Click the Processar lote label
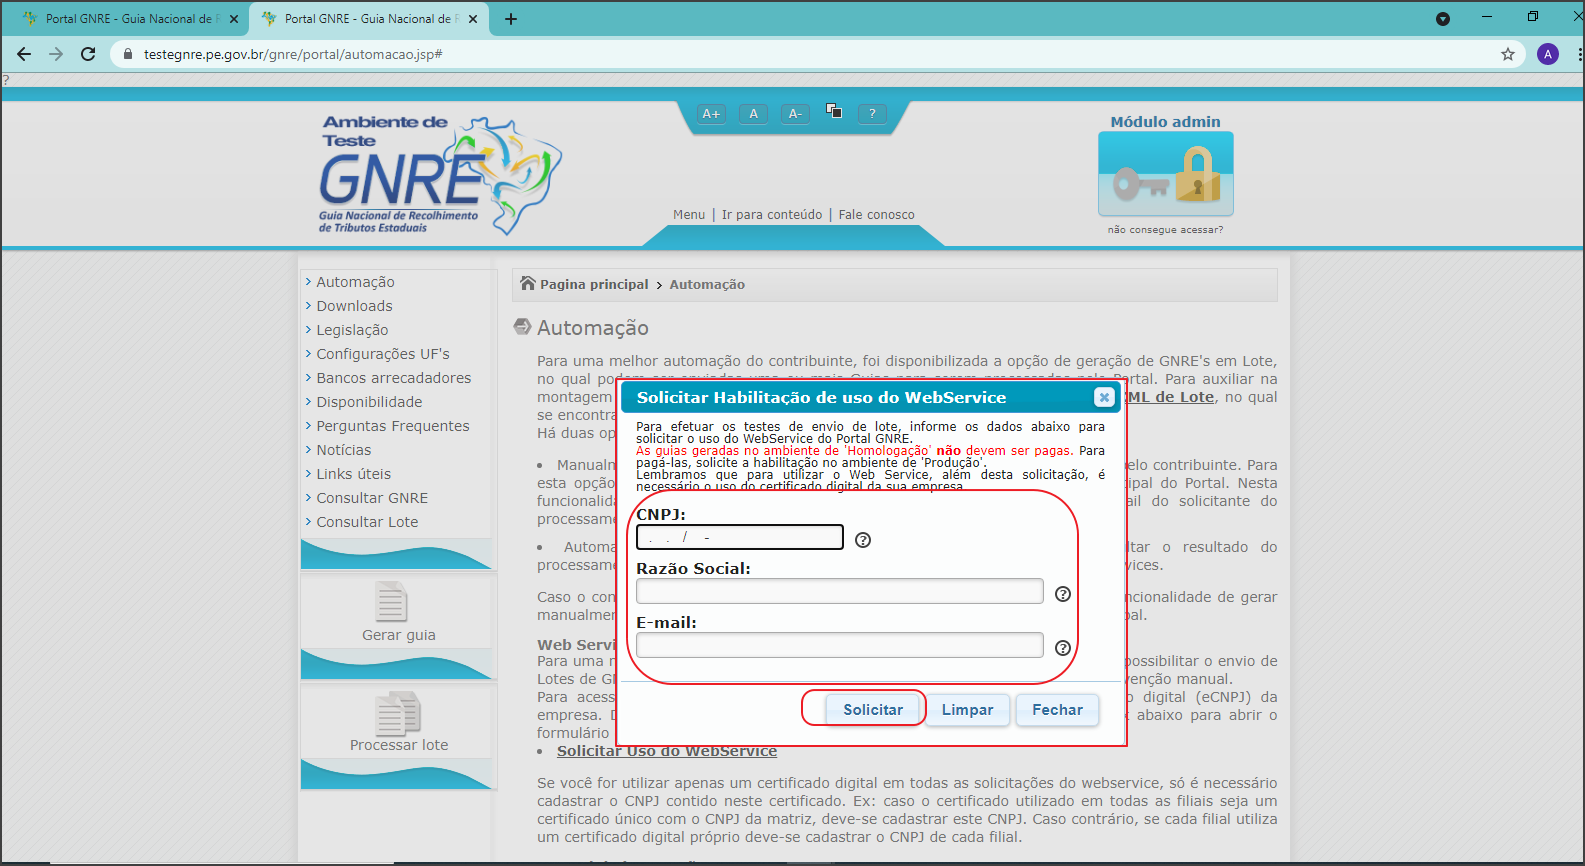Image resolution: width=1585 pixels, height=866 pixels. [398, 745]
